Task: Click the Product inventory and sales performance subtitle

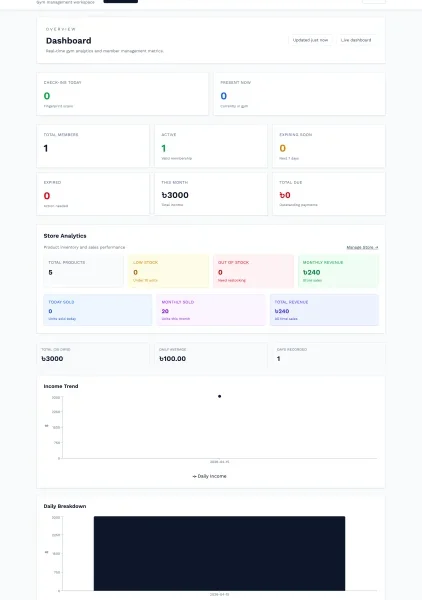Action: (84, 248)
